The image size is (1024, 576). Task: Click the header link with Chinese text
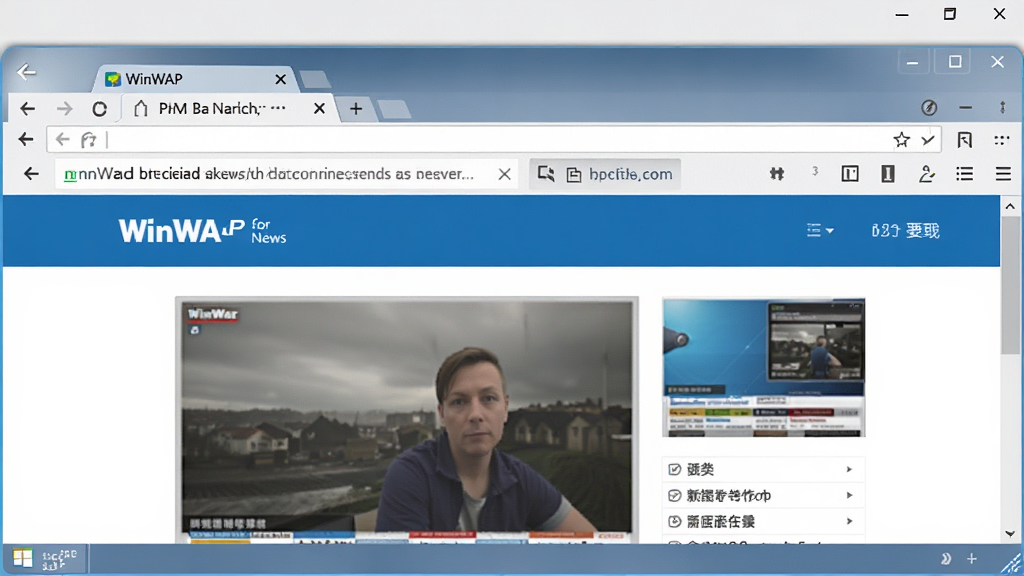(x=905, y=231)
